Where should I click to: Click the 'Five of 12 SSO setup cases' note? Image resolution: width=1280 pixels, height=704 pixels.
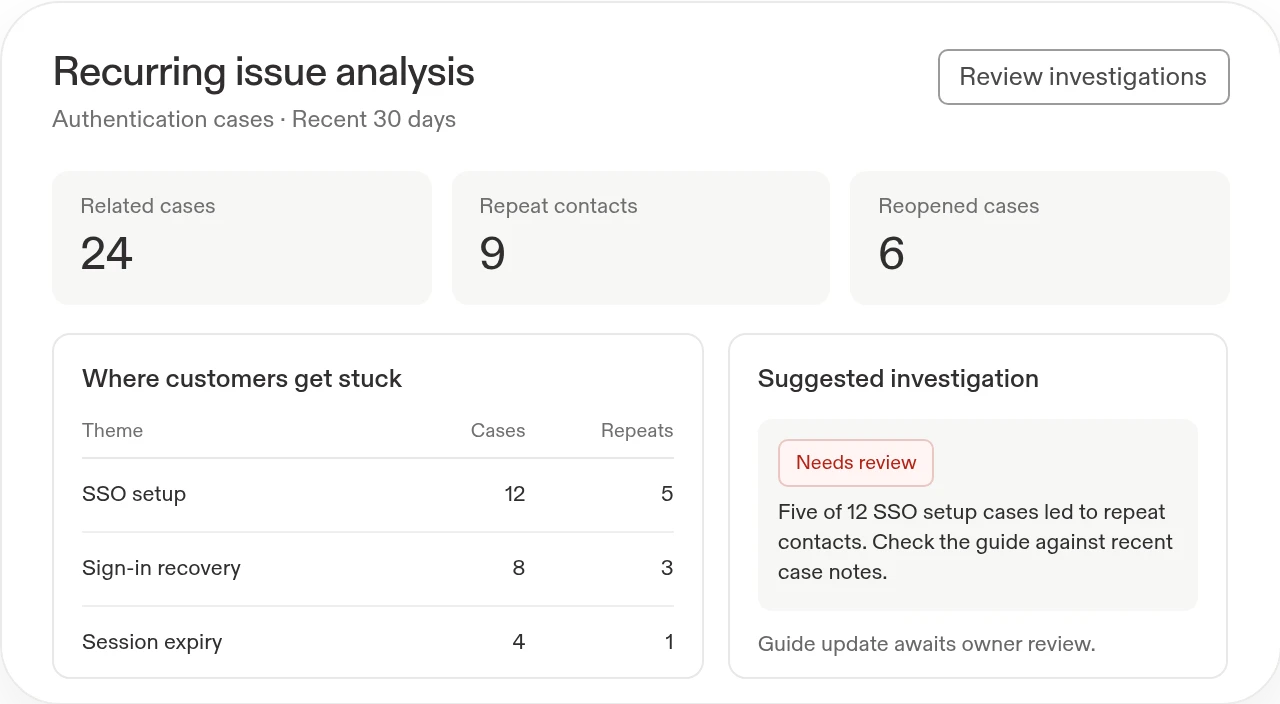976,542
